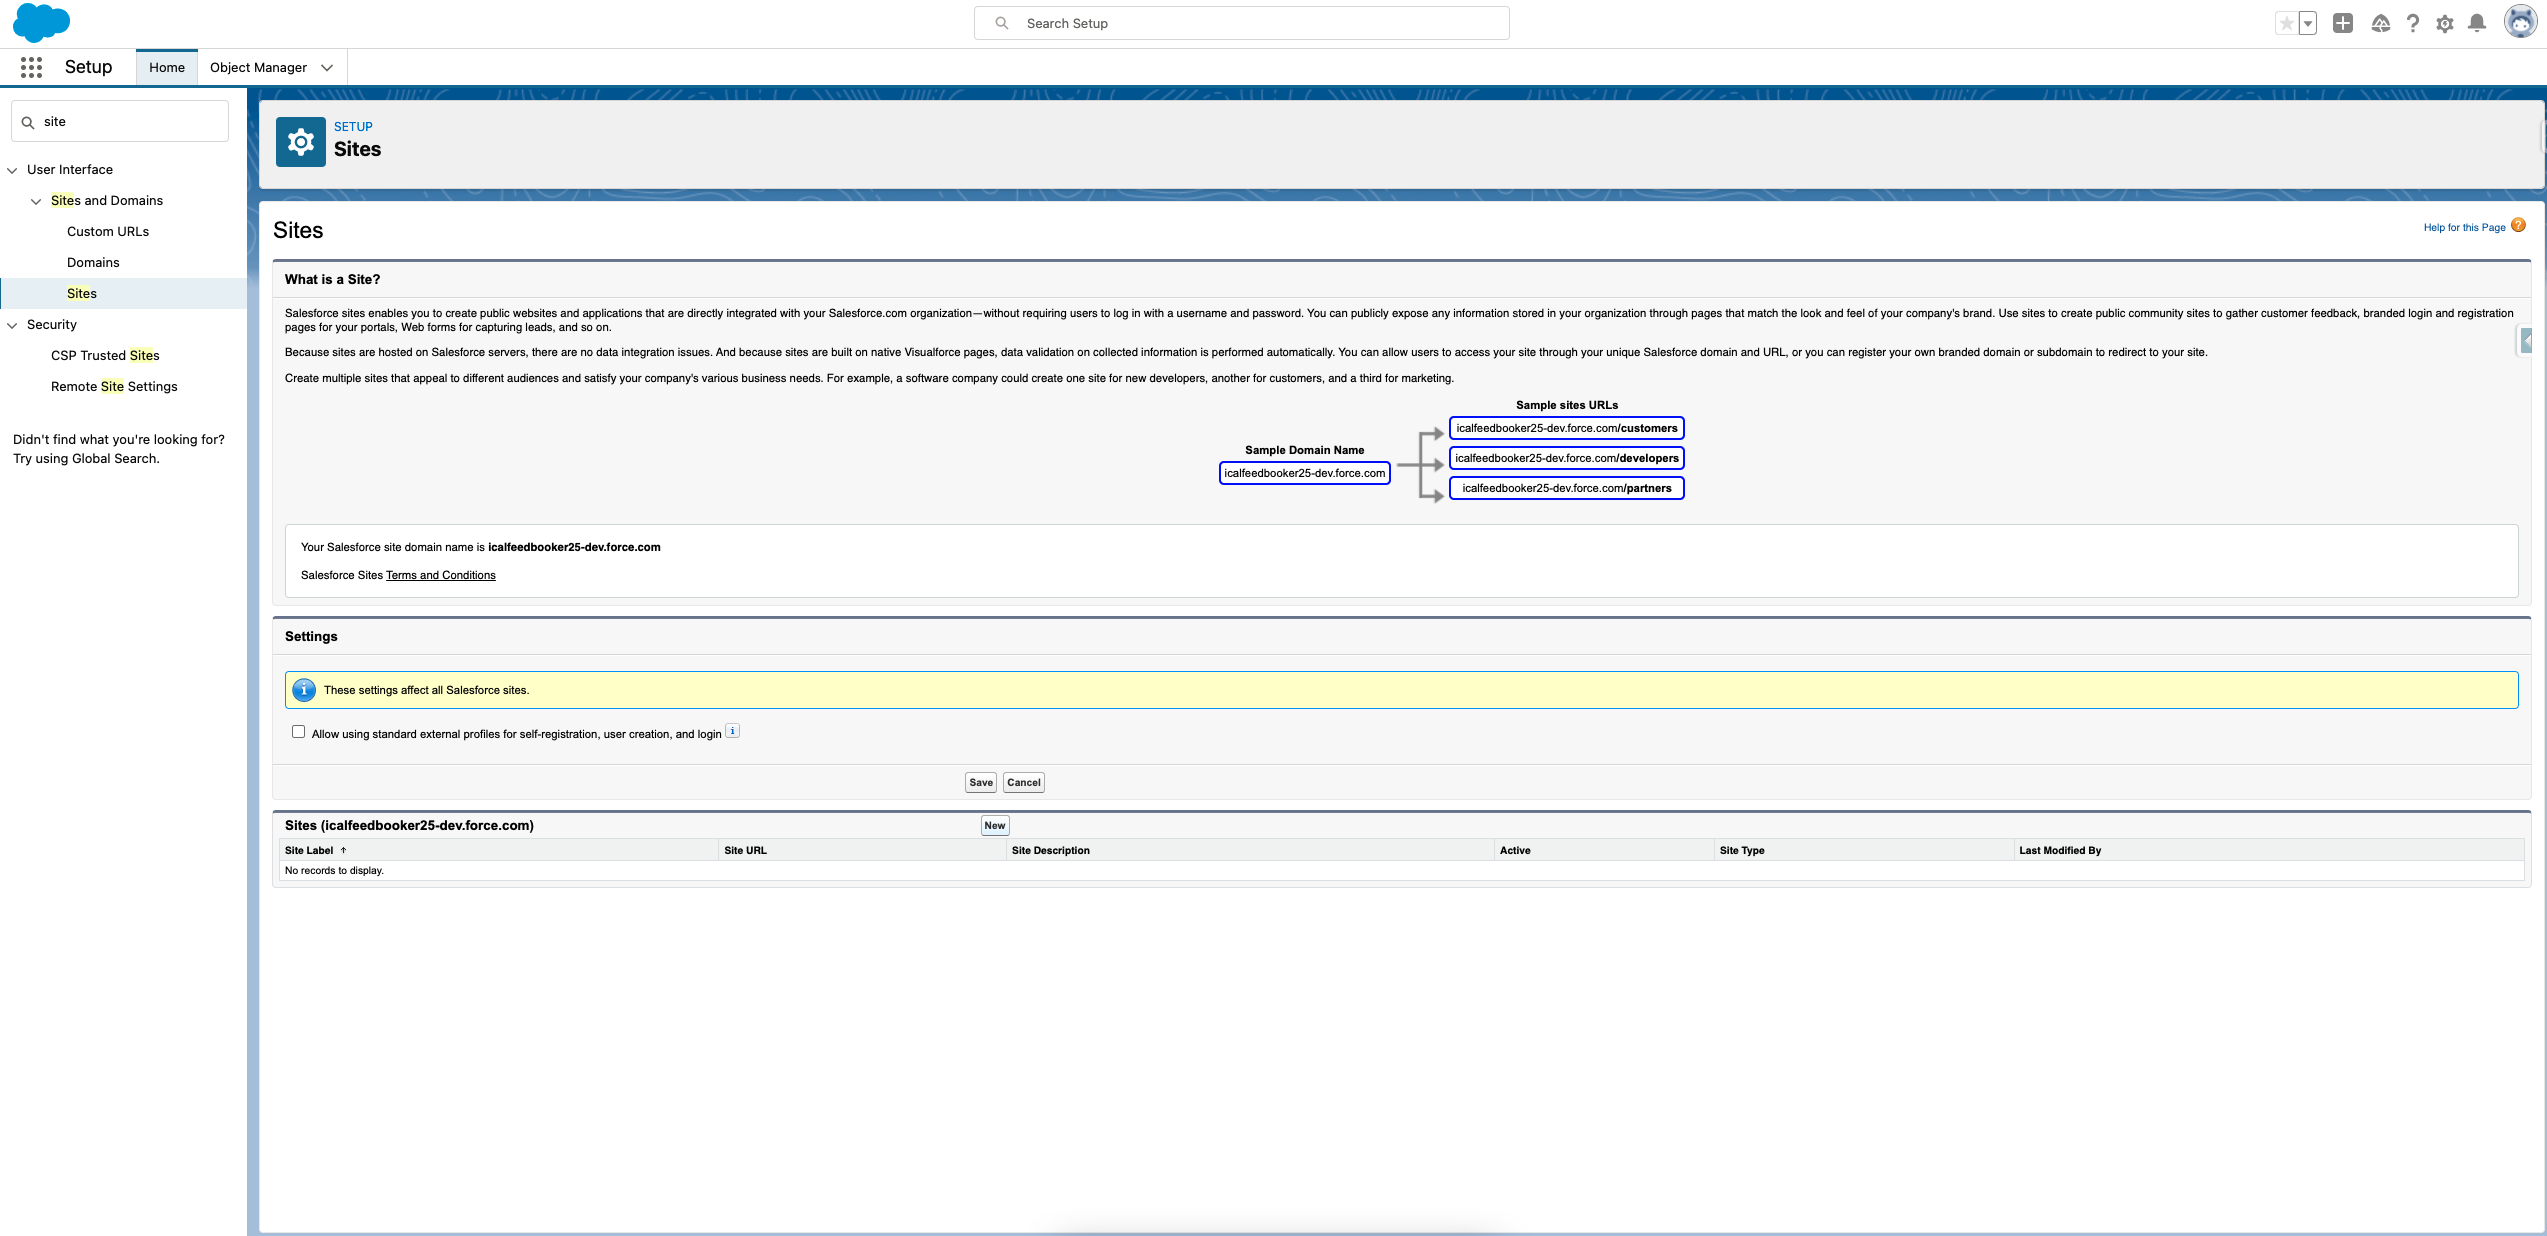
Task: Click New to create a site
Action: pos(994,825)
